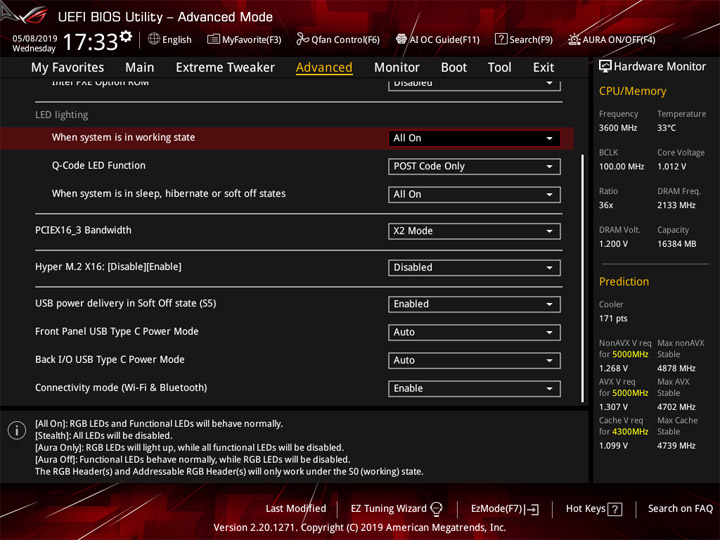Click the 3600 MHz frequency value
The width and height of the screenshot is (720, 540).
(x=618, y=128)
